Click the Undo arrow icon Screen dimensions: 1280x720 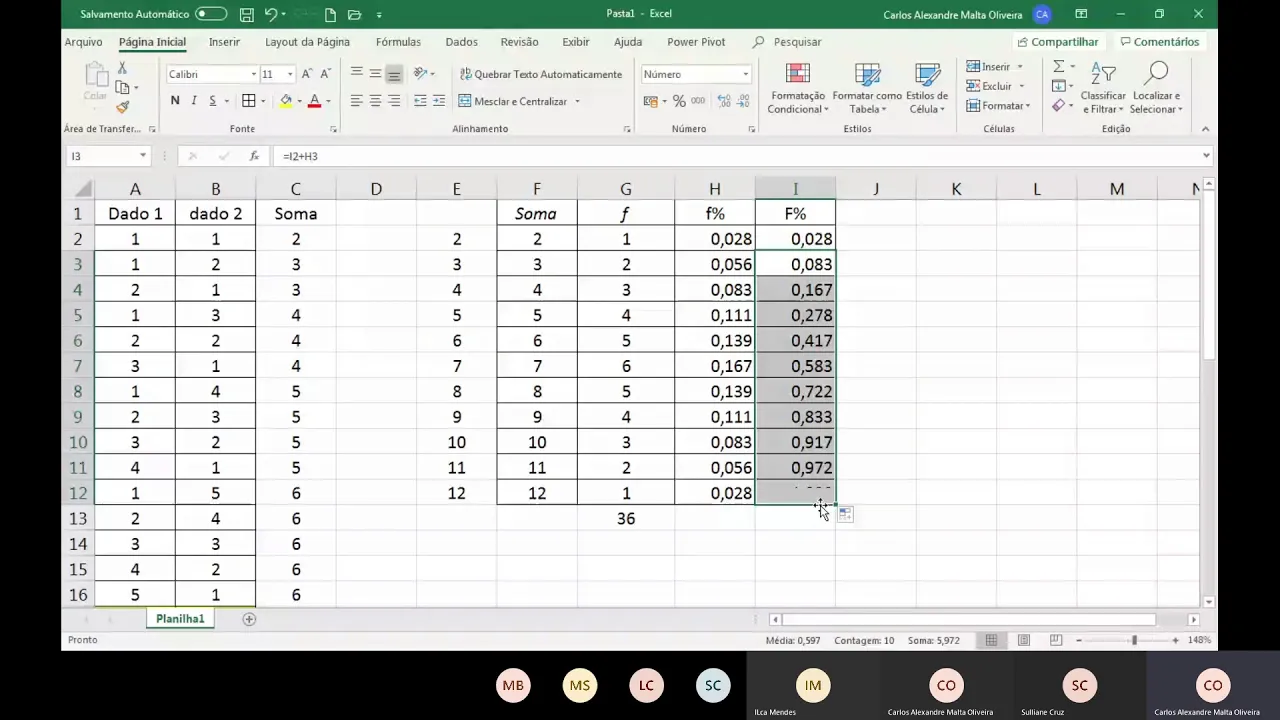271,15
